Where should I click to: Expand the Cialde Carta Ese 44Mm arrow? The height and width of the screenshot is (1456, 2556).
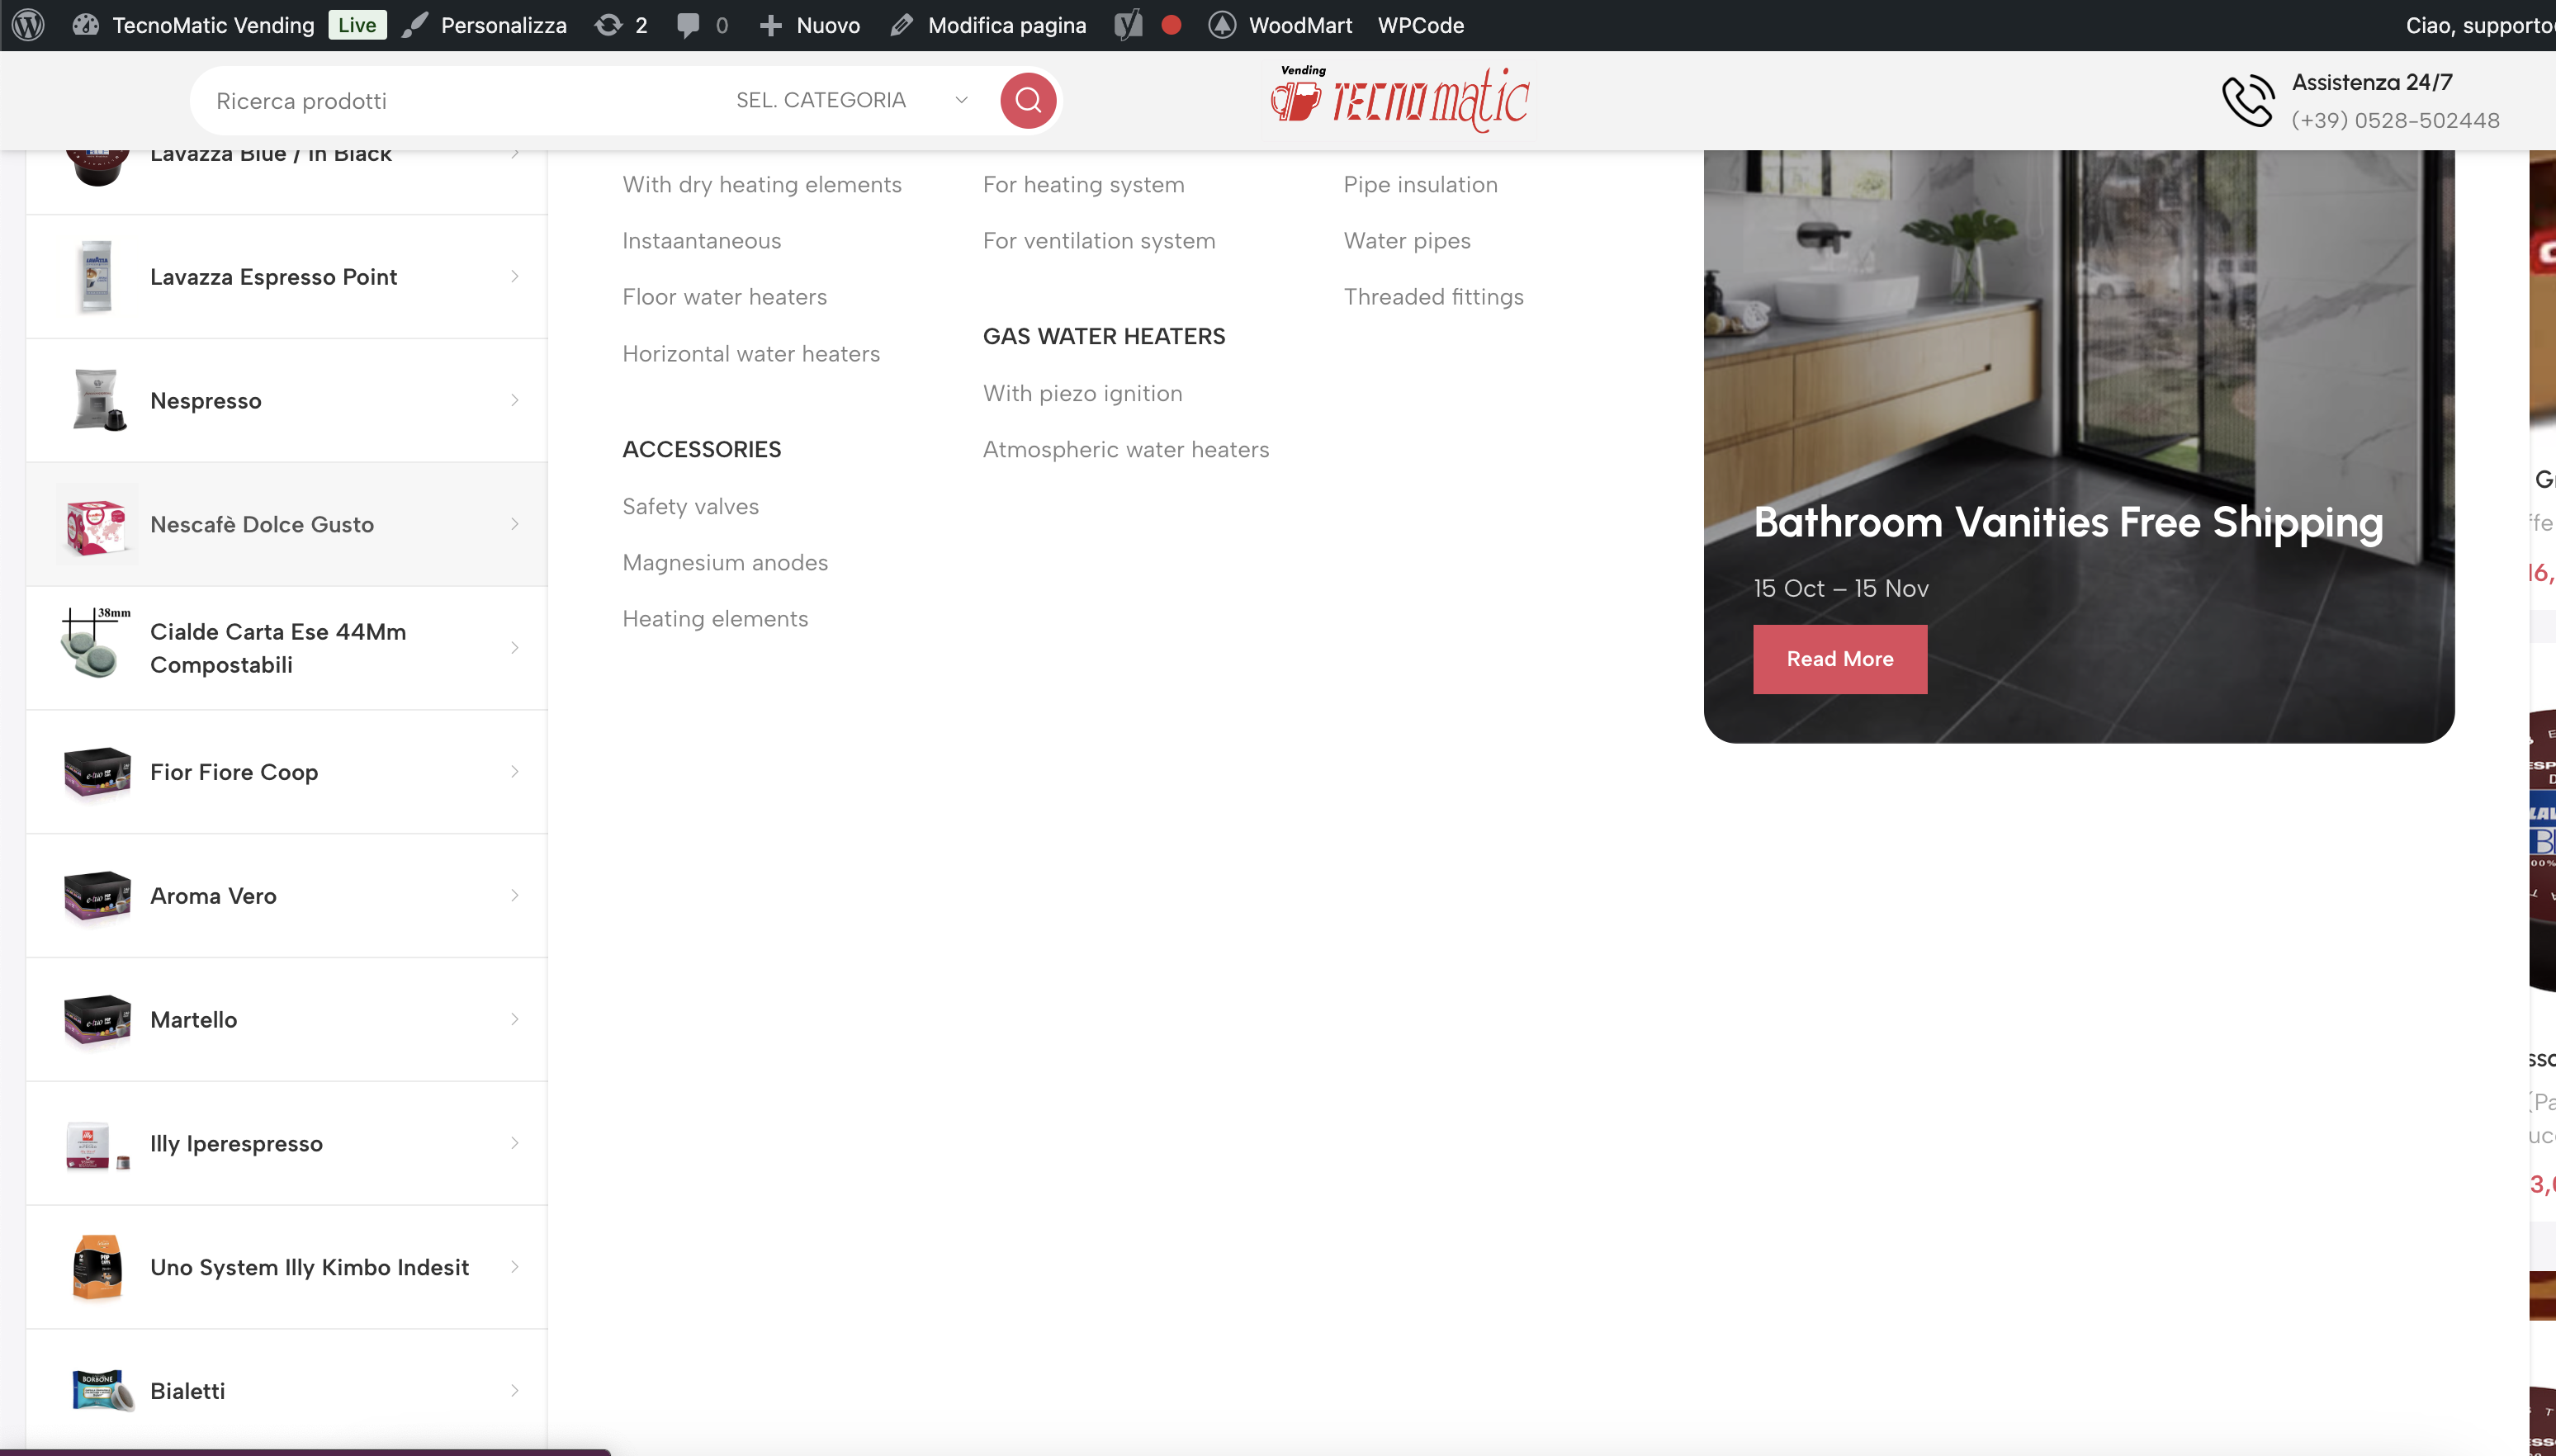coord(515,648)
